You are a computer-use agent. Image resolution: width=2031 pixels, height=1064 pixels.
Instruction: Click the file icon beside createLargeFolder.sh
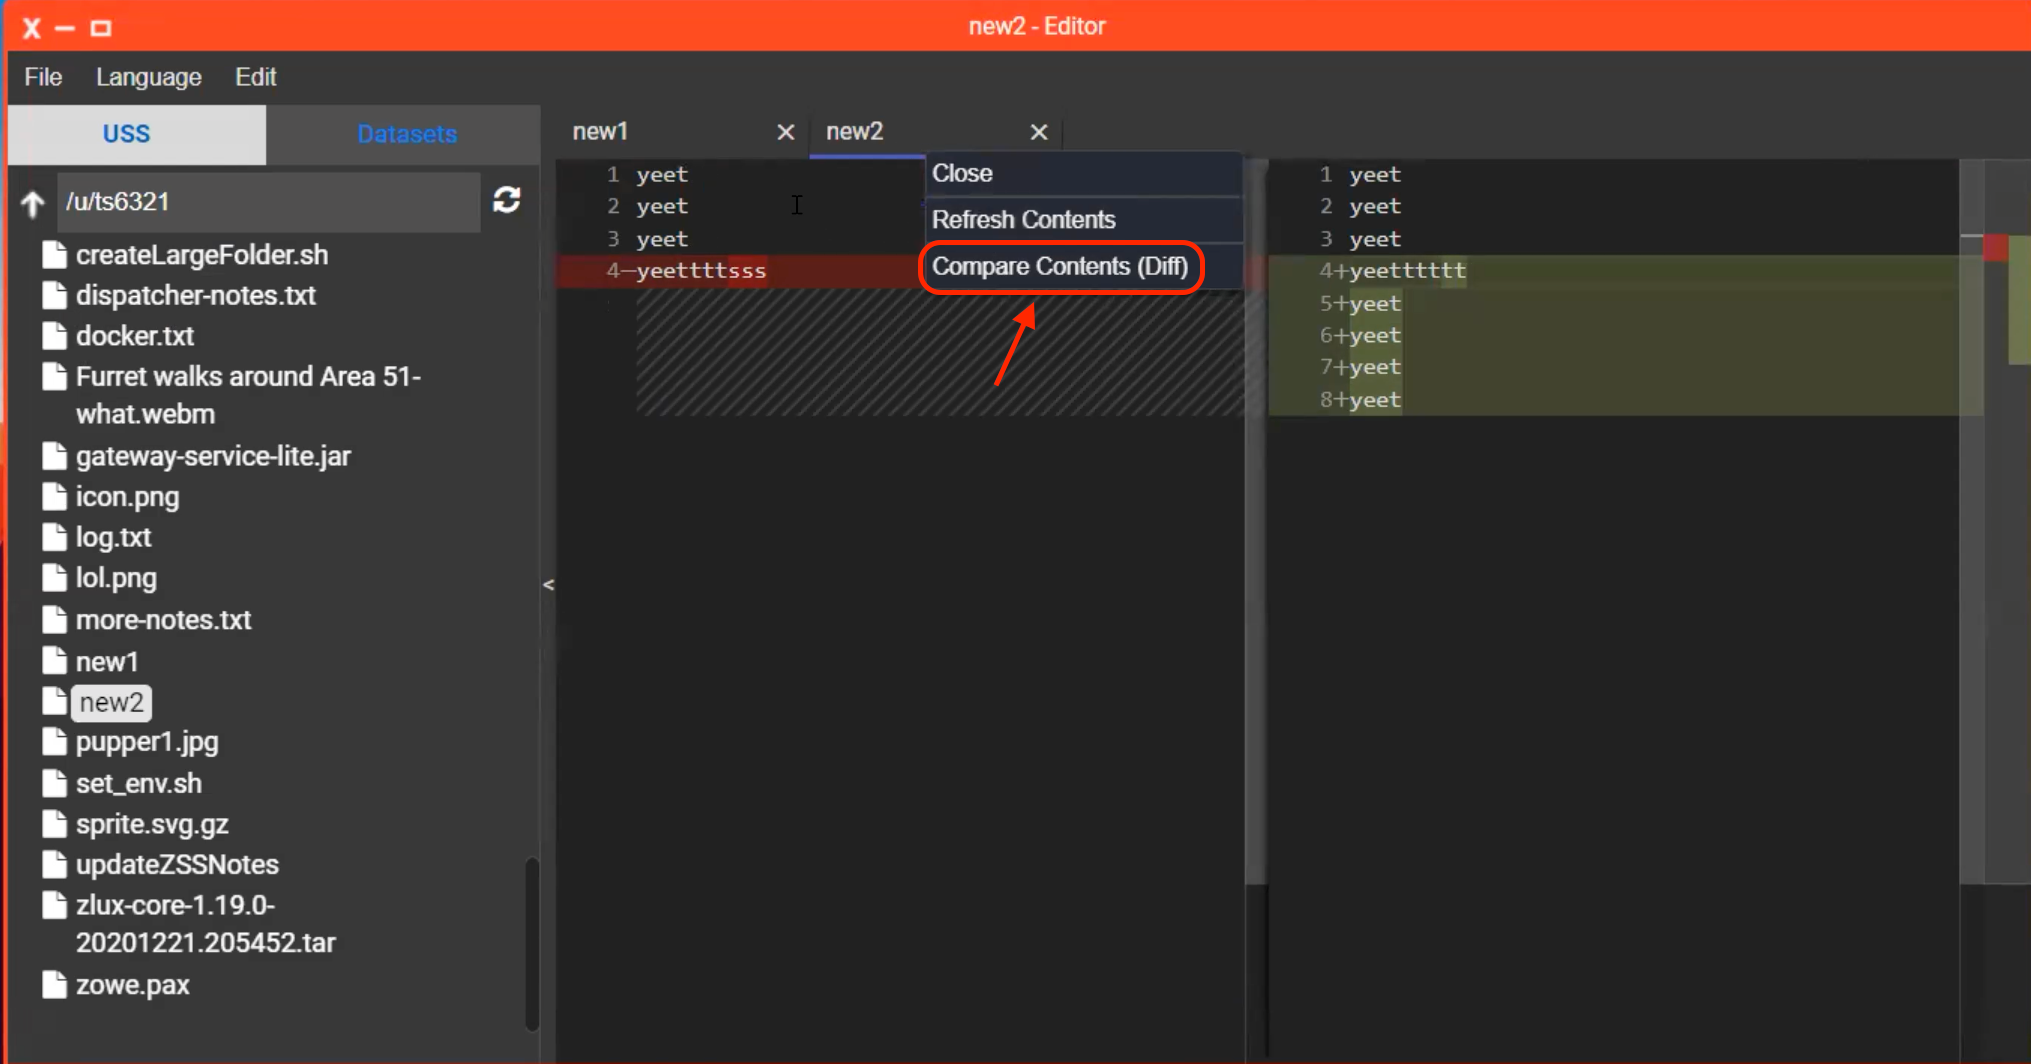pos(55,255)
